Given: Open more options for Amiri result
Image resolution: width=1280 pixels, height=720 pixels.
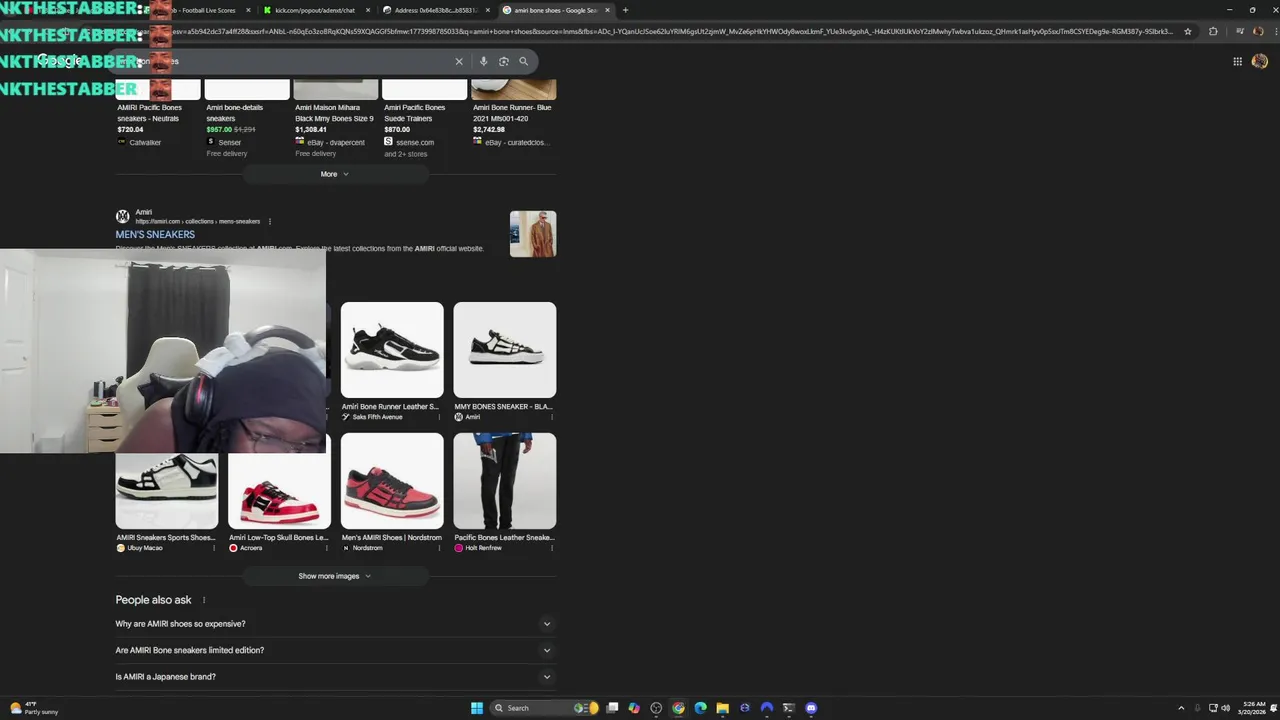Looking at the screenshot, I should [270, 221].
